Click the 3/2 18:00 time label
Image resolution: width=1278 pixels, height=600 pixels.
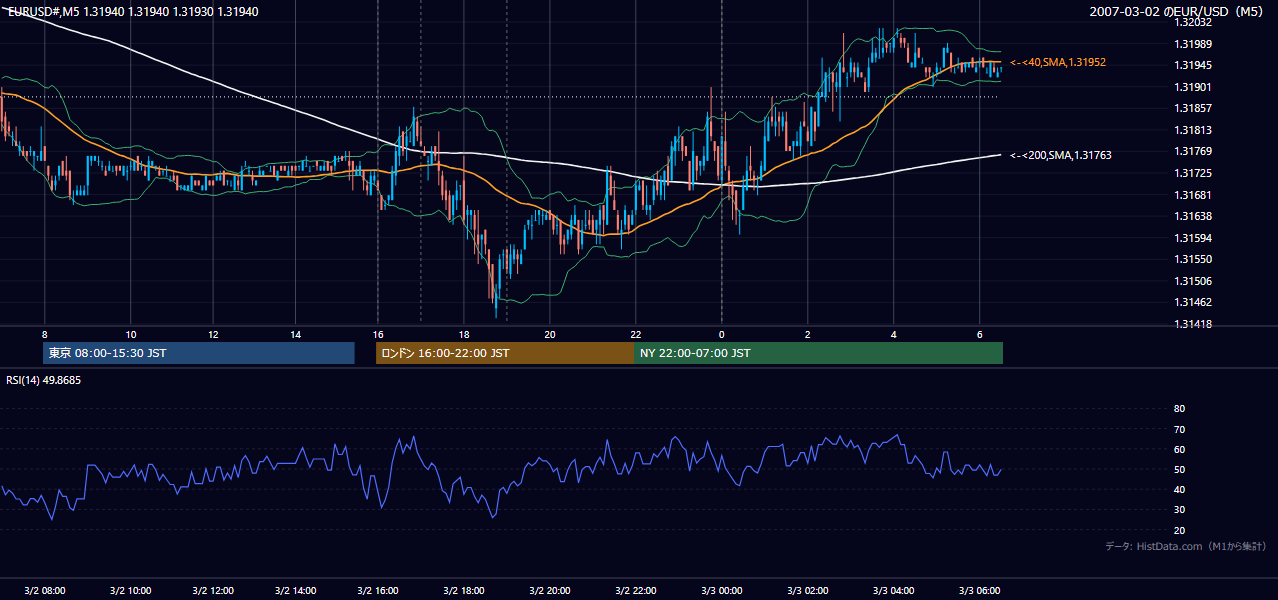[464, 590]
